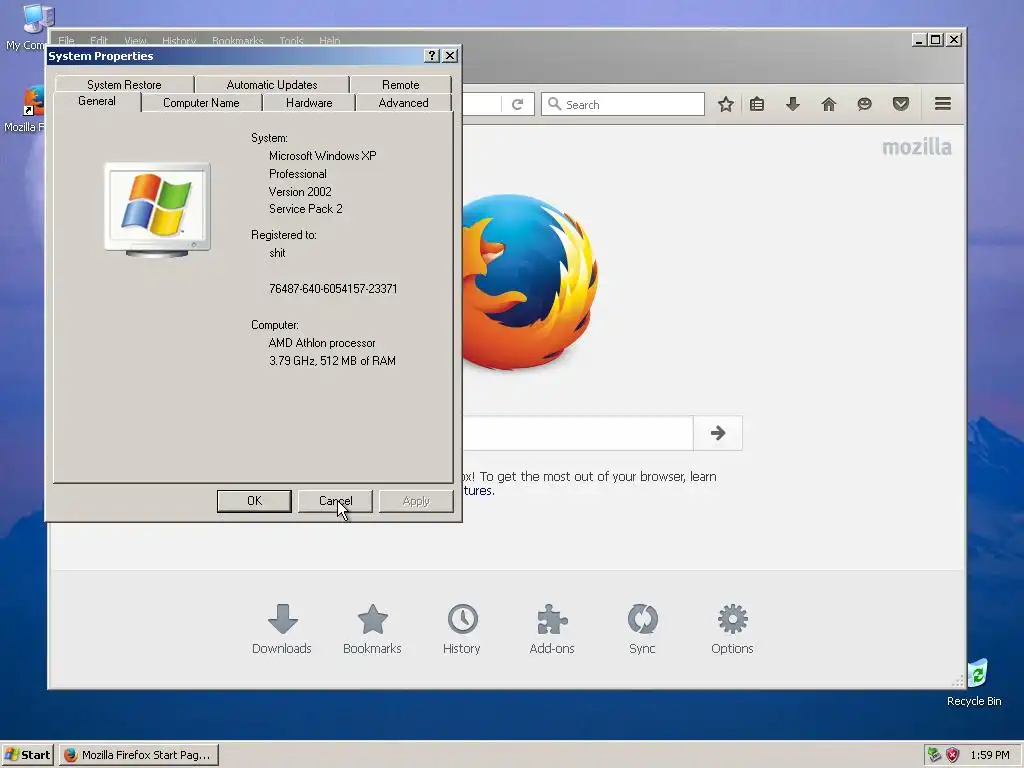This screenshot has height=768, width=1024.
Task: Click Mozilla Firefox Start Page taskbar button
Action: pos(138,755)
